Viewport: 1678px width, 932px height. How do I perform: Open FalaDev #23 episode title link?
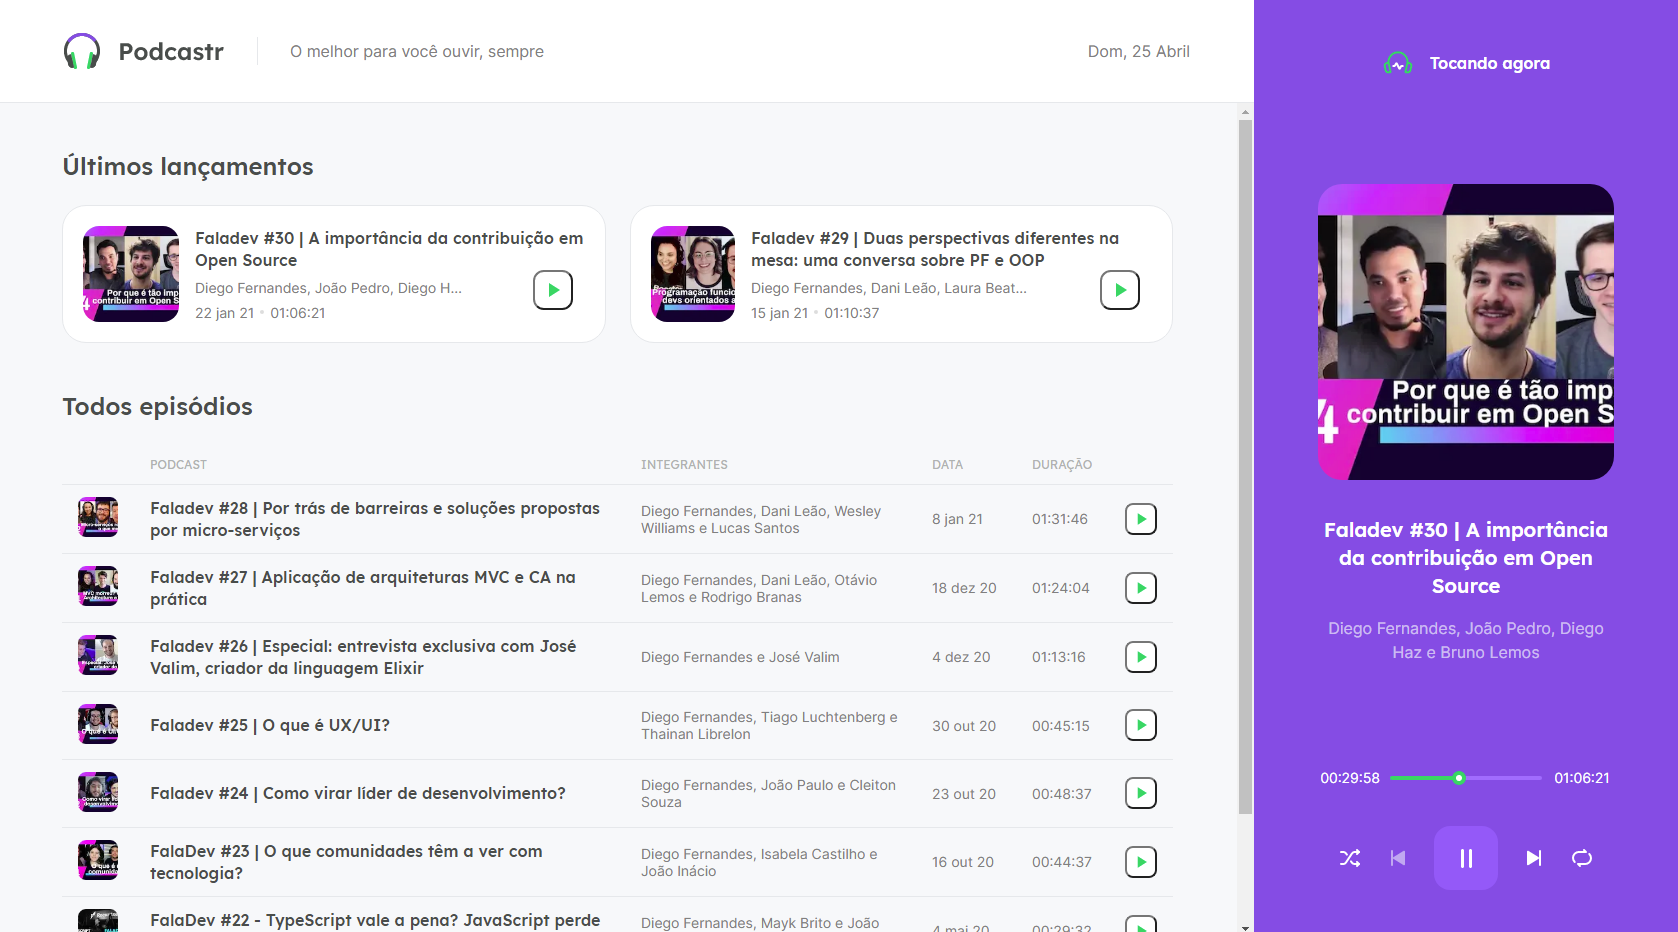point(346,862)
